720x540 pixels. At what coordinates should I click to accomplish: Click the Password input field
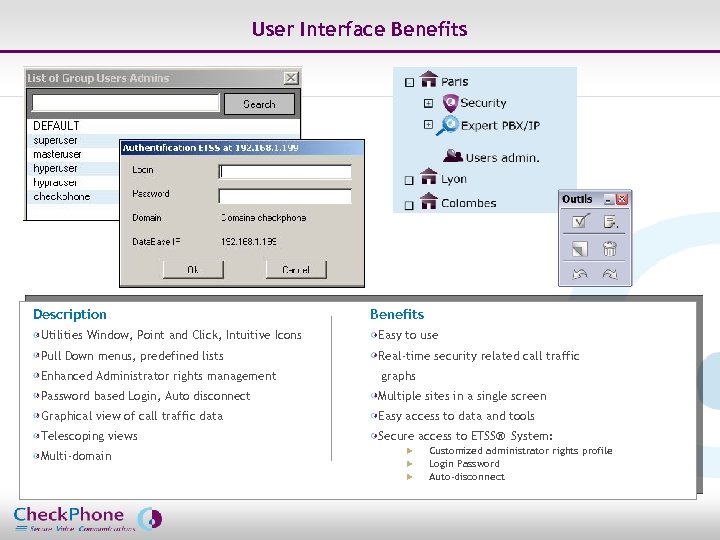(285, 196)
